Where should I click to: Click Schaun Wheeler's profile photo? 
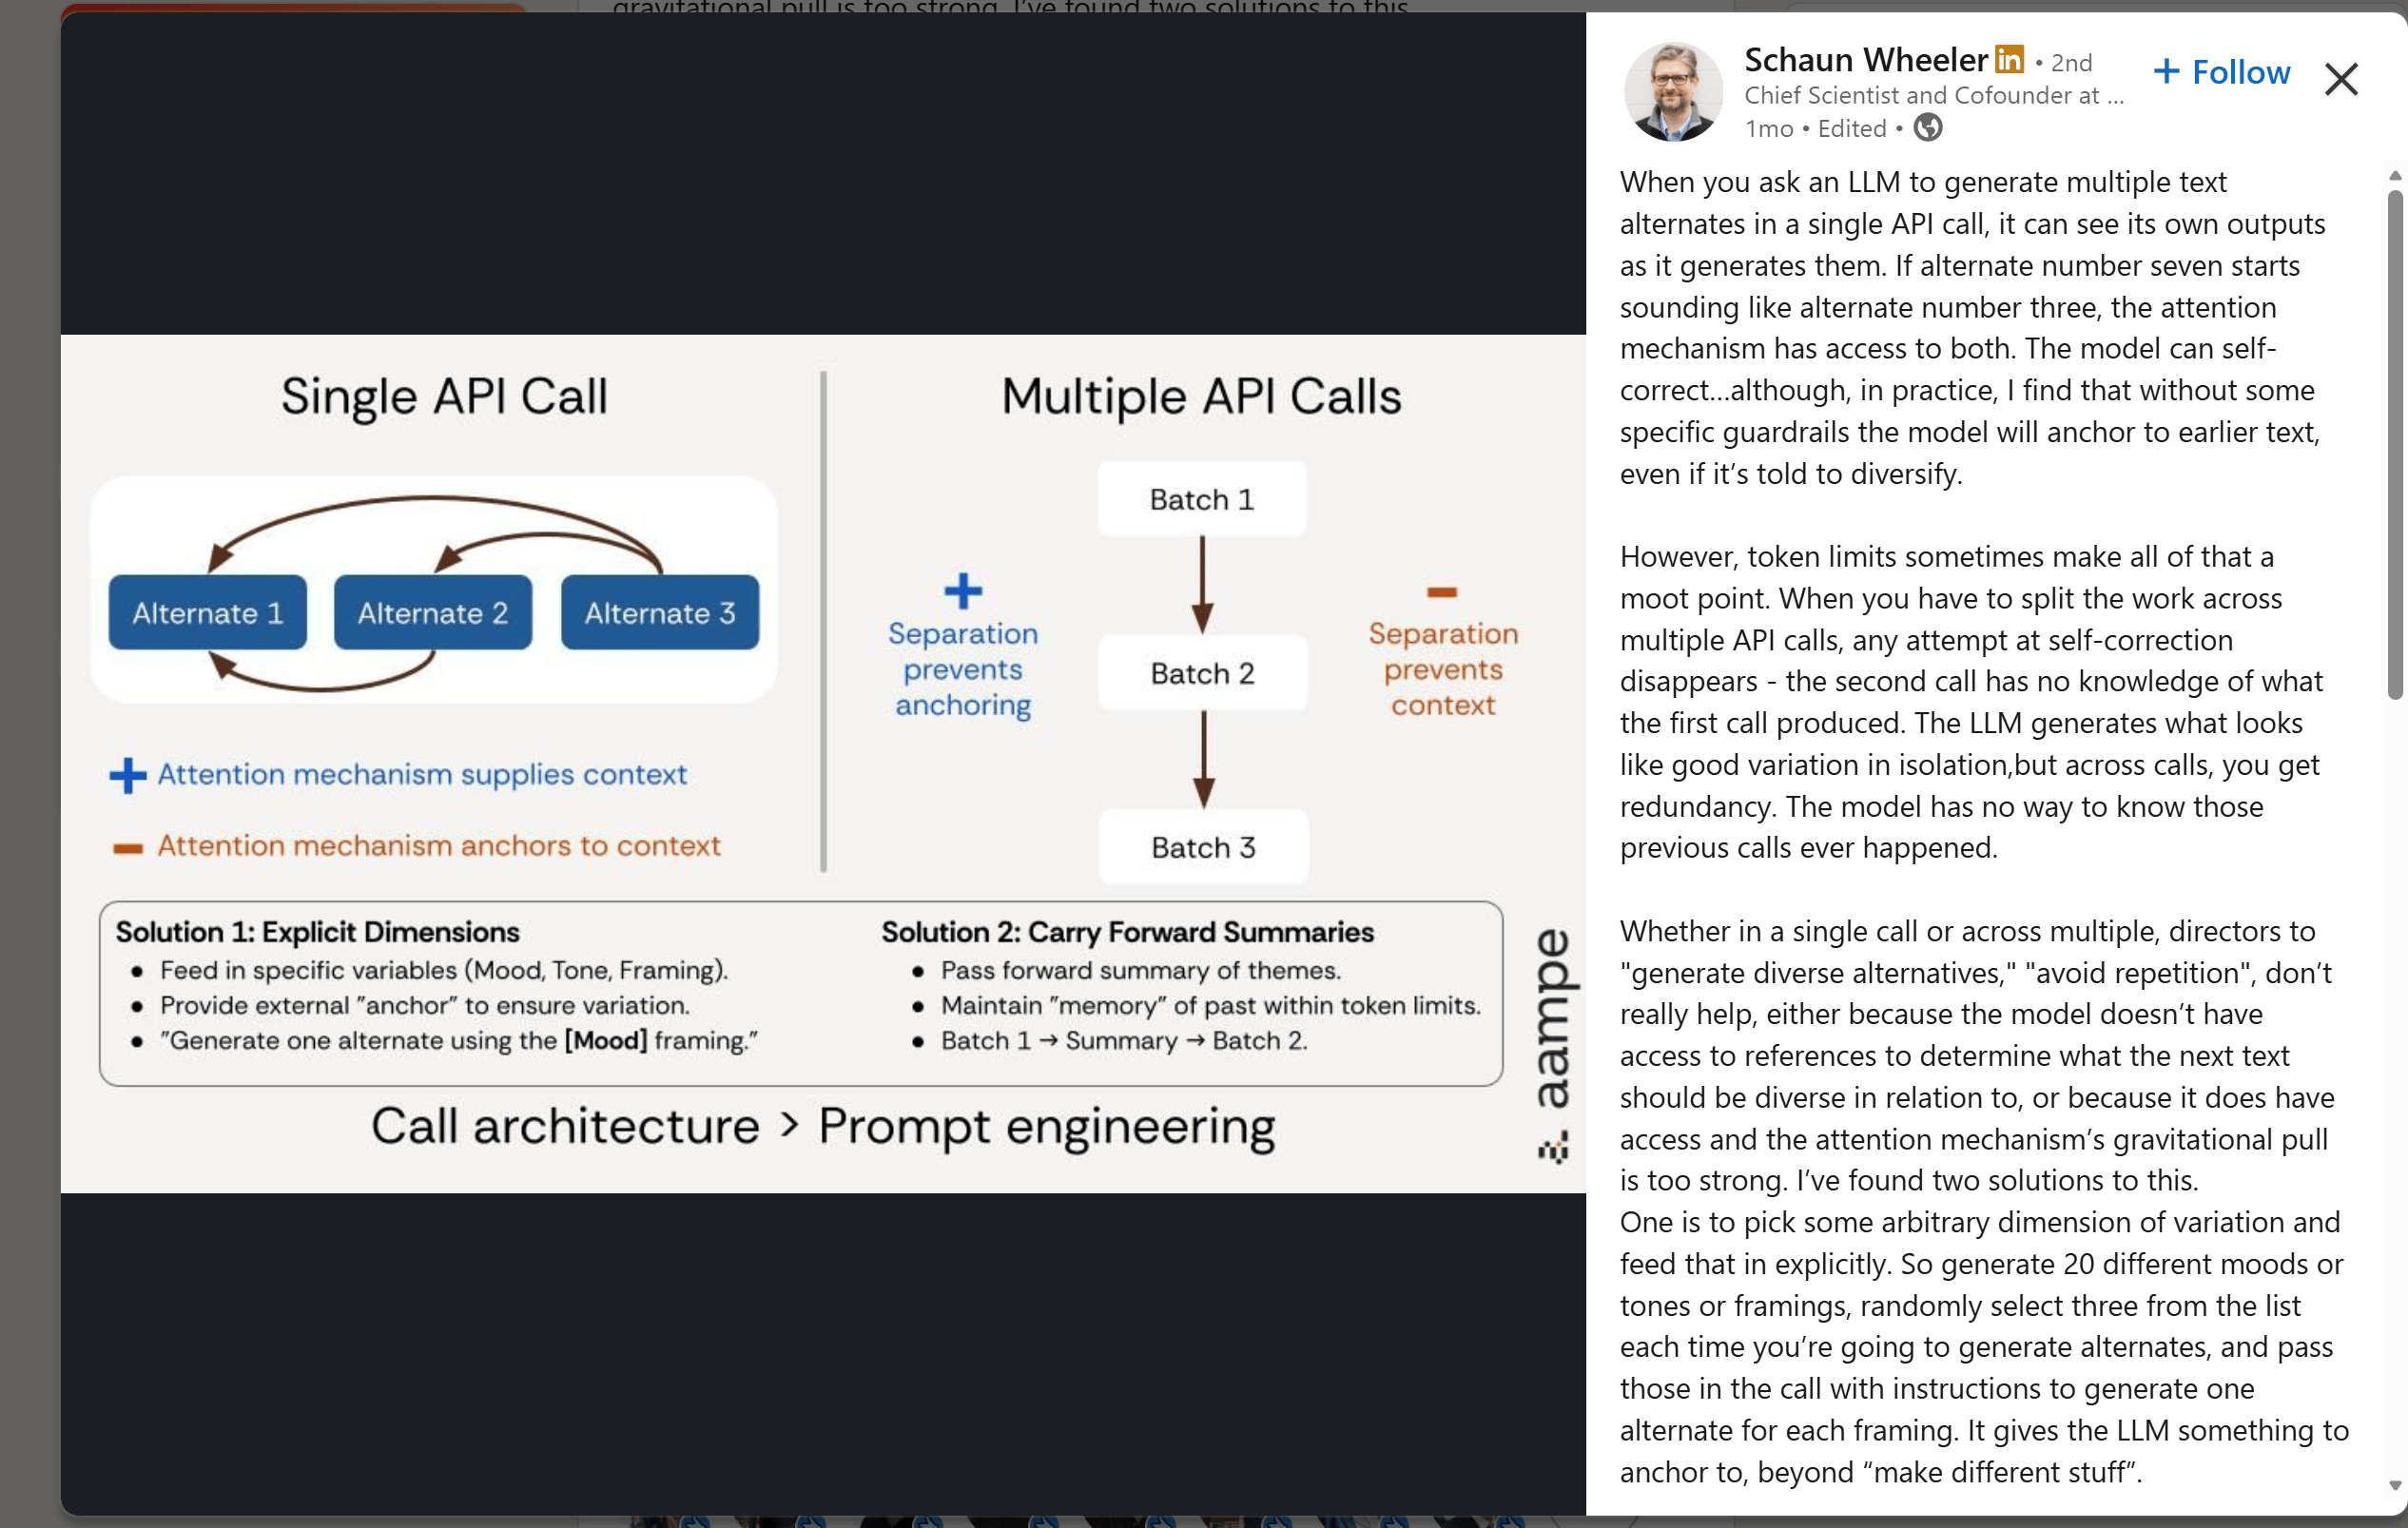(x=1672, y=91)
